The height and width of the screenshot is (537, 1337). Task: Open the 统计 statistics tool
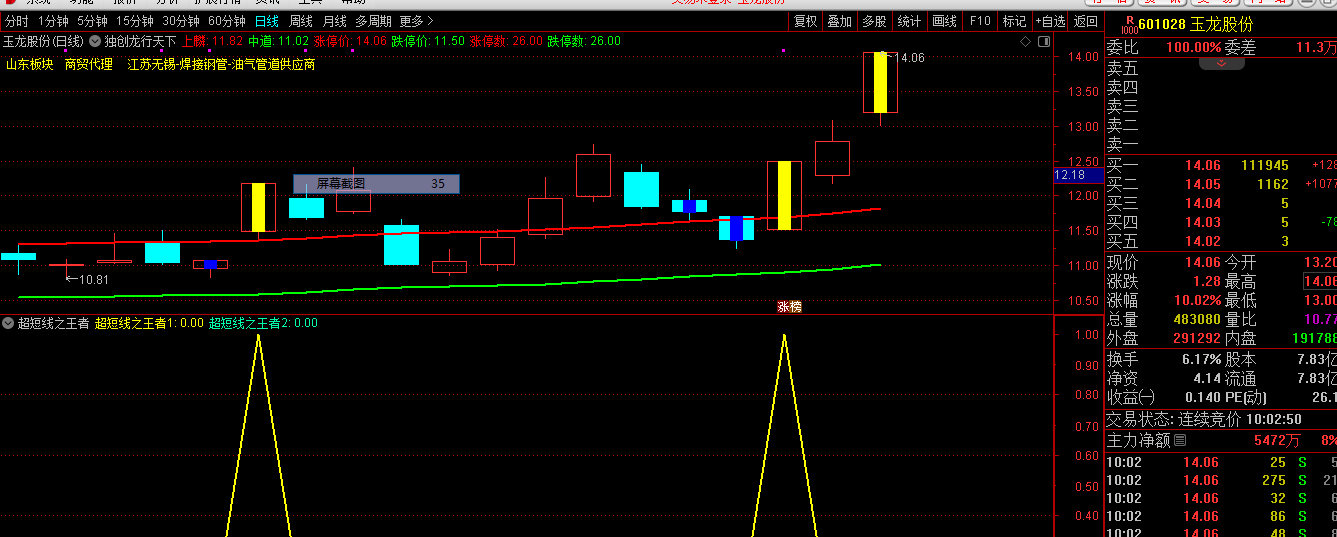(x=909, y=21)
